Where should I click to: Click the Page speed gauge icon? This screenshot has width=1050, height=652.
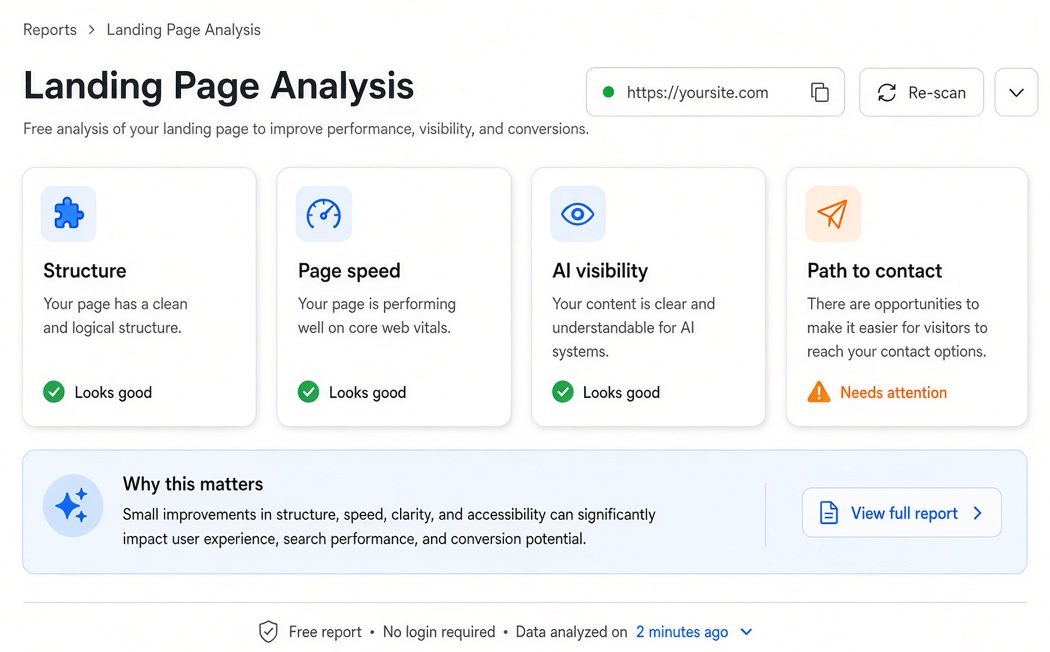[x=323, y=214]
